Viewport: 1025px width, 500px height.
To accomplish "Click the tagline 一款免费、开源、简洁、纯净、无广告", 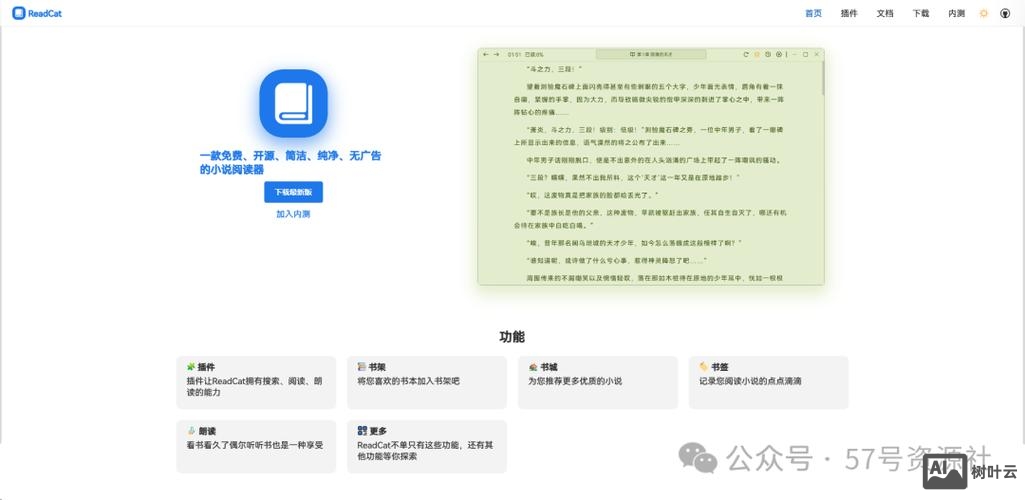I will [290, 156].
